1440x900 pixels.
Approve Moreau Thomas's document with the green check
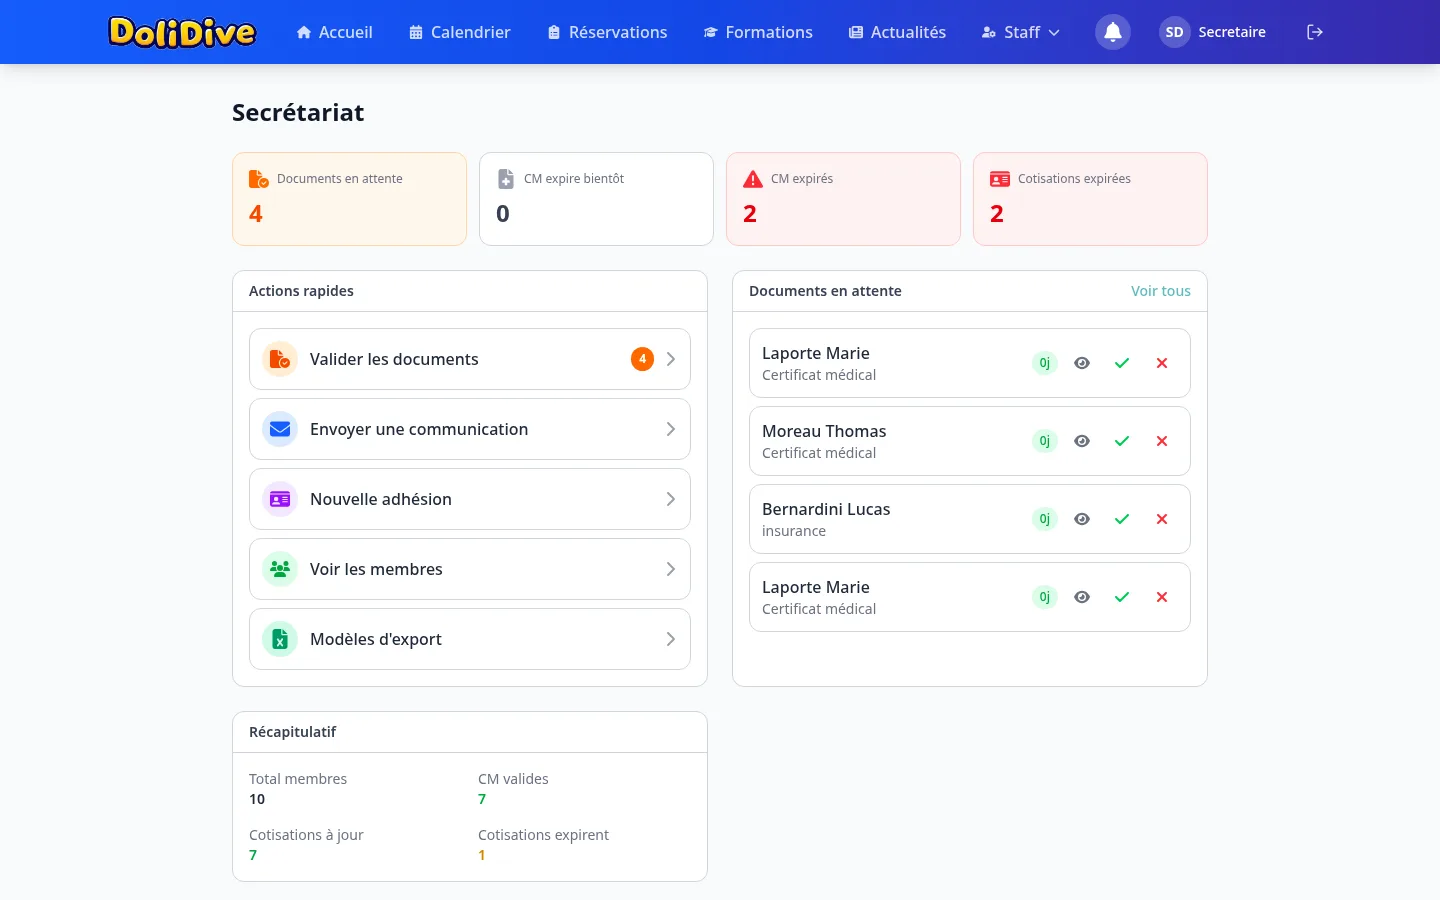(x=1122, y=441)
